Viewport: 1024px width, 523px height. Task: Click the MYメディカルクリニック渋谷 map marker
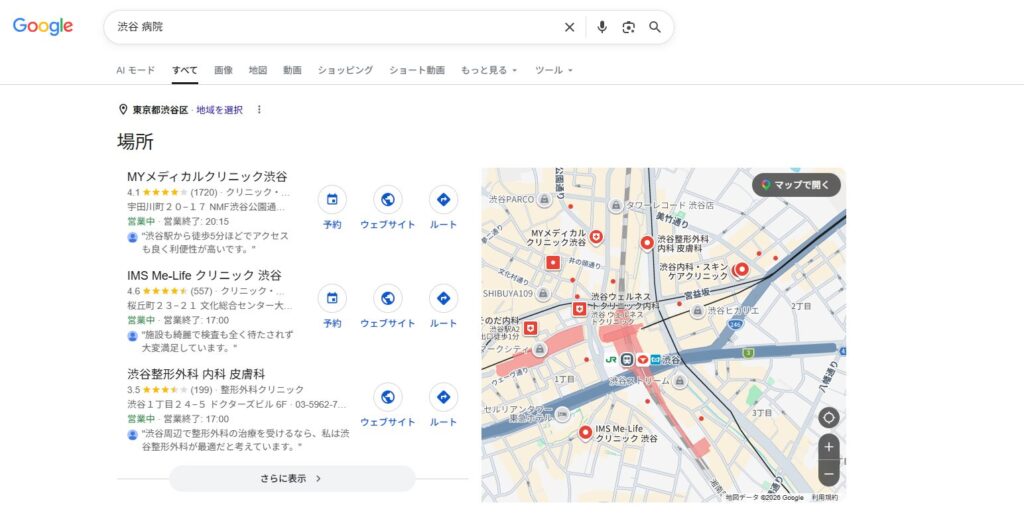(596, 237)
